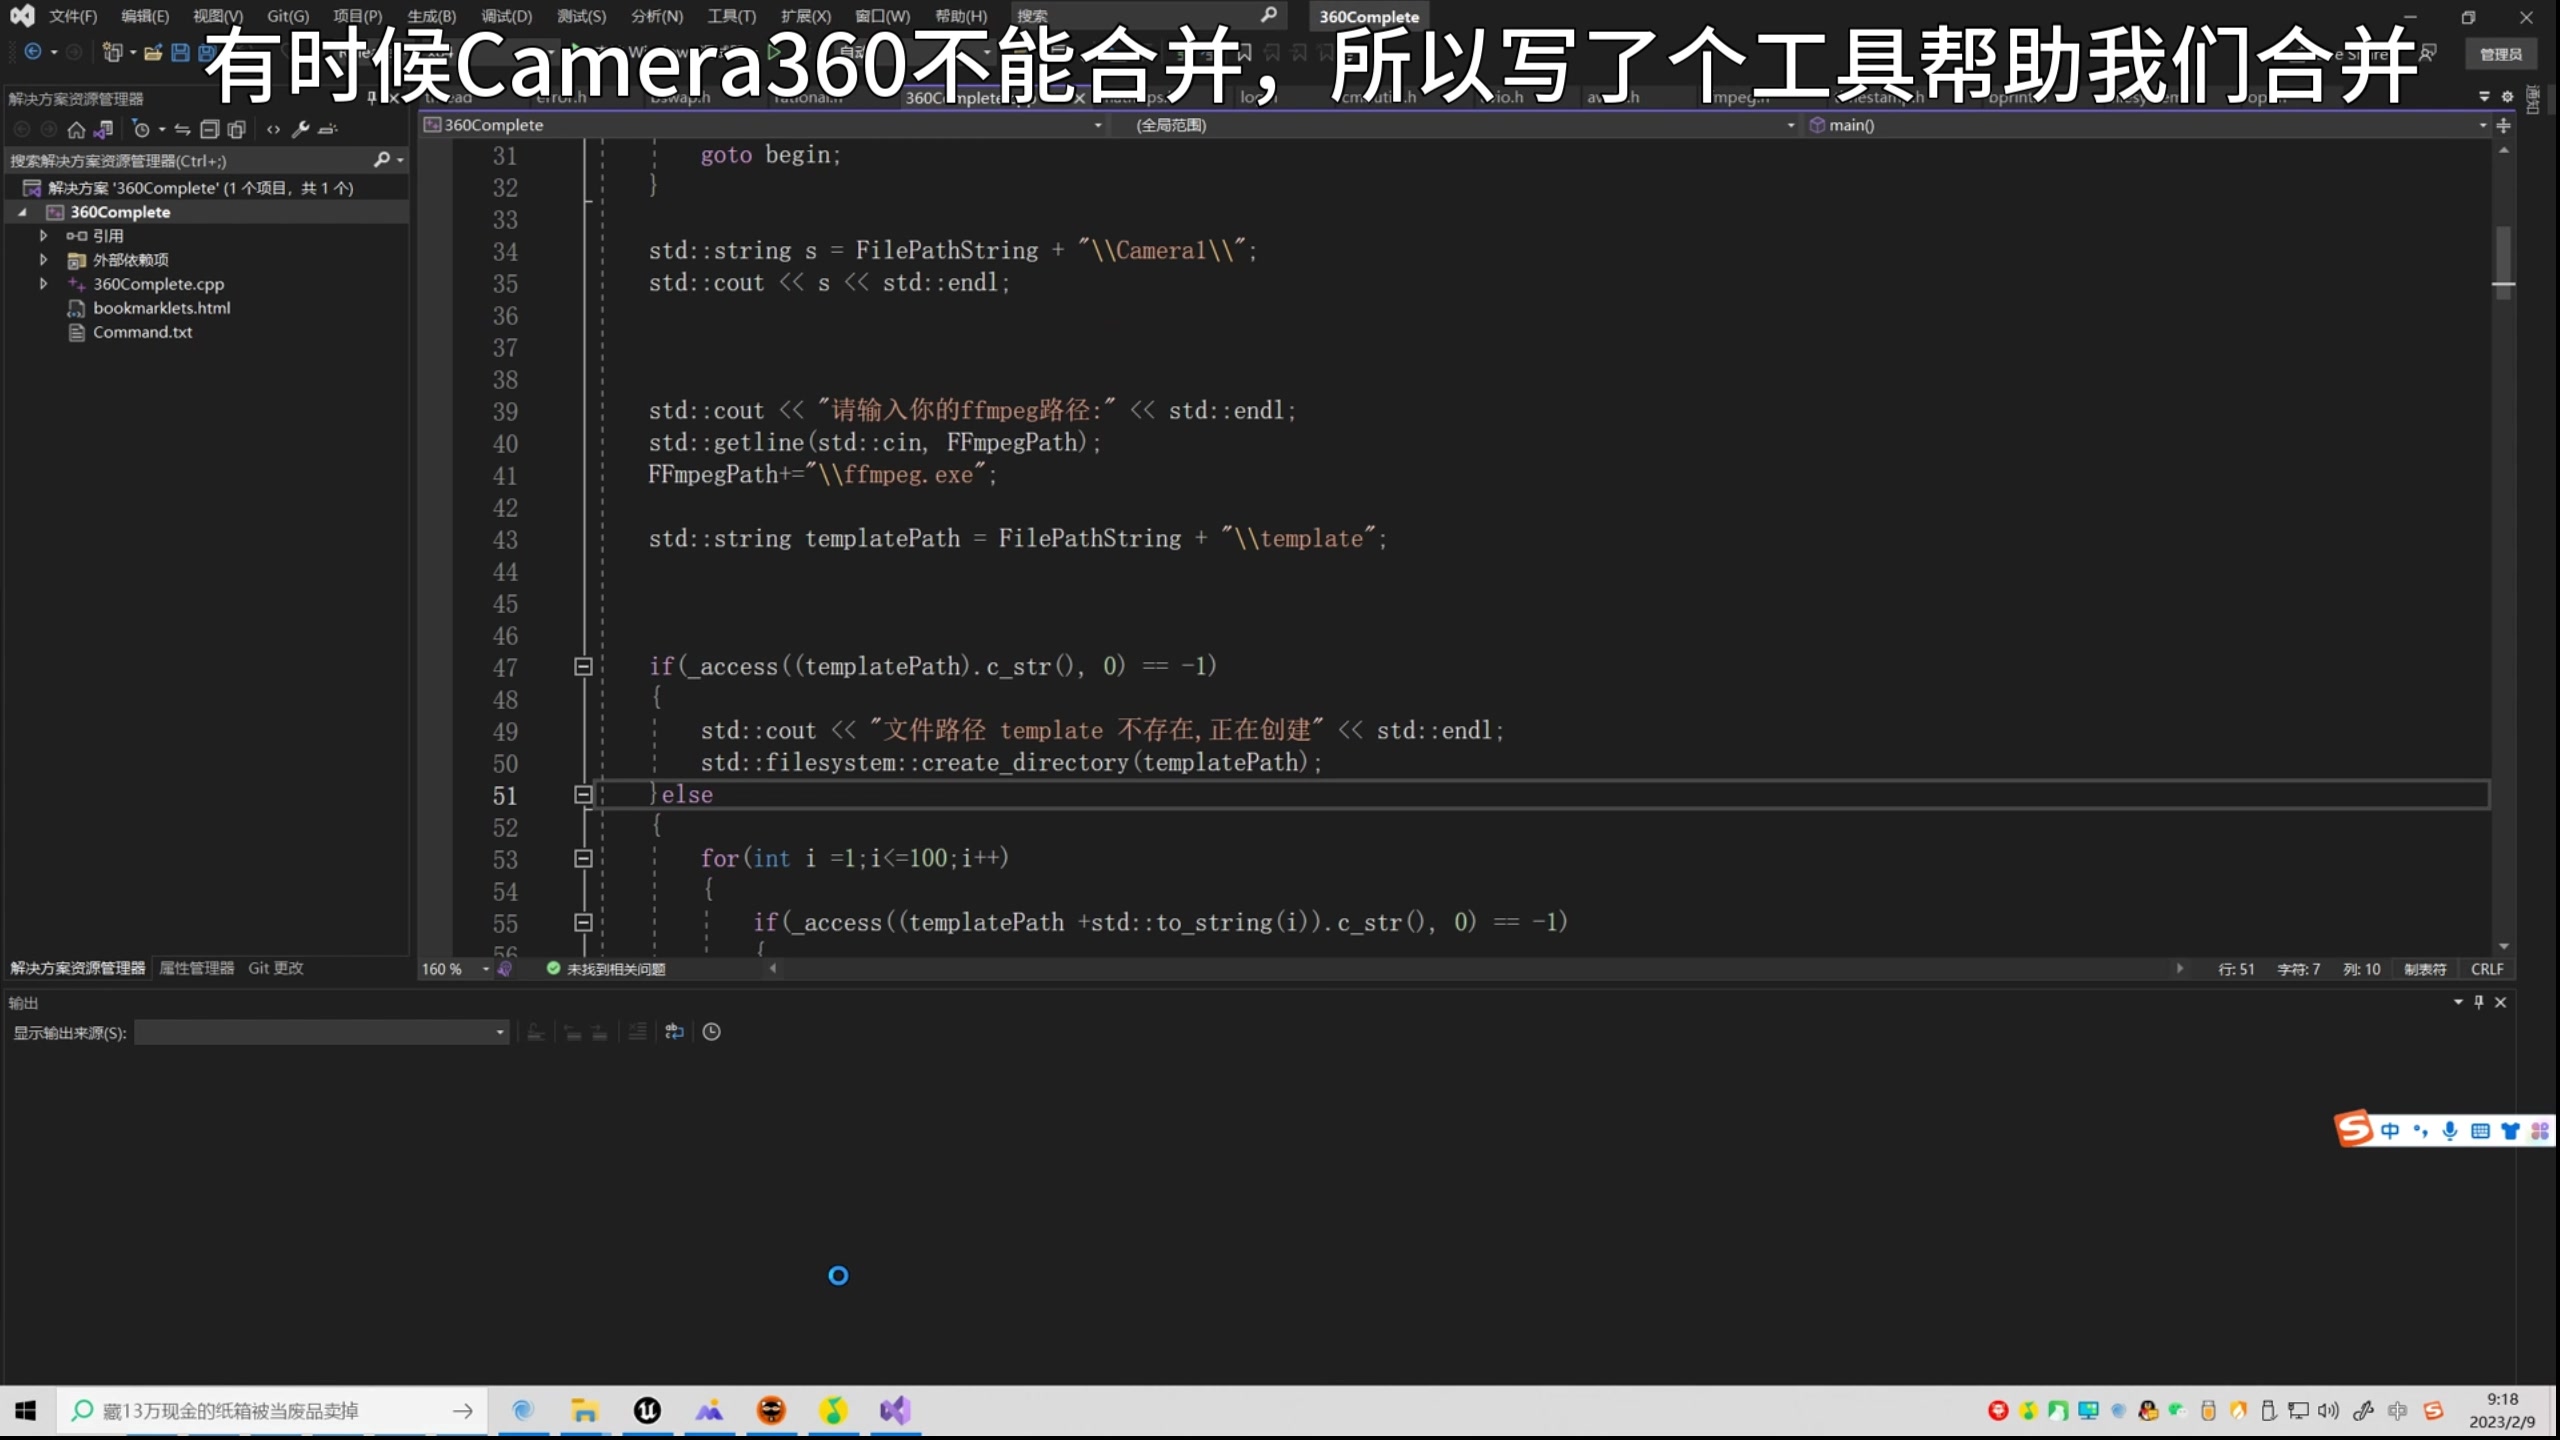Screen dimensions: 2560x1440
Task: Select Command.txt in Solution Explorer
Action: click(142, 332)
